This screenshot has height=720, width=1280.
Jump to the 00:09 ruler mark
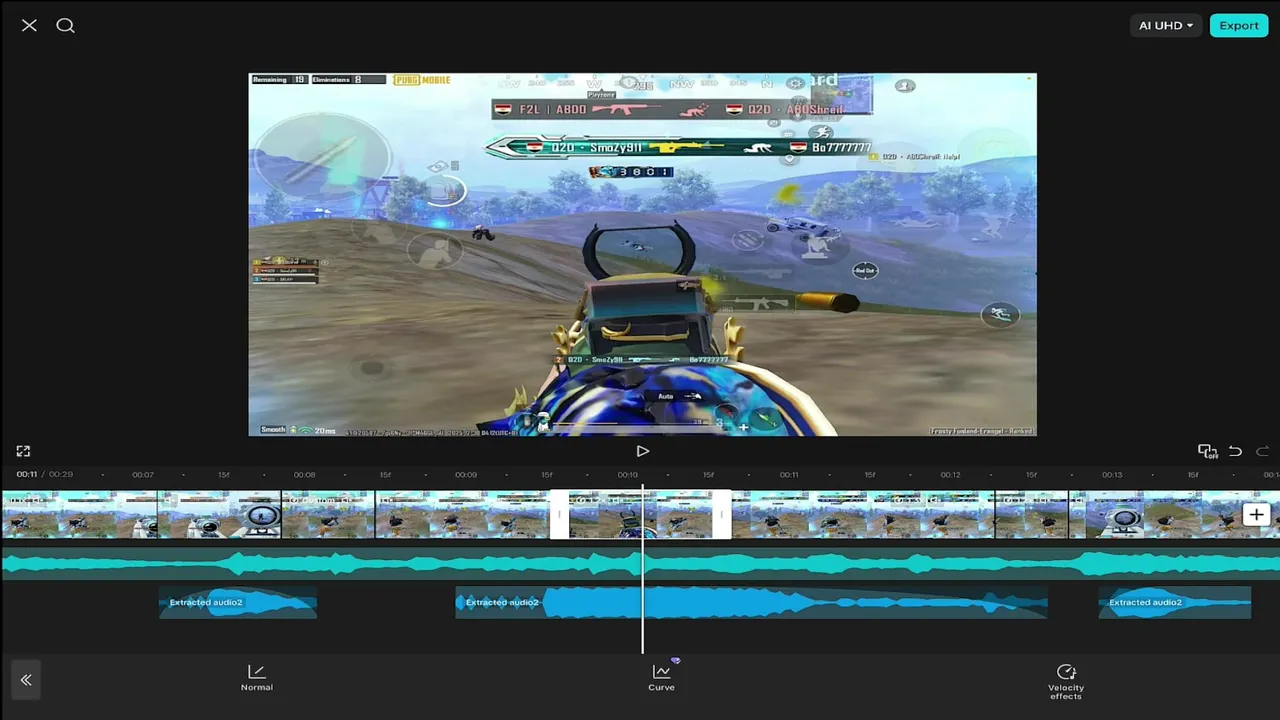tap(466, 475)
